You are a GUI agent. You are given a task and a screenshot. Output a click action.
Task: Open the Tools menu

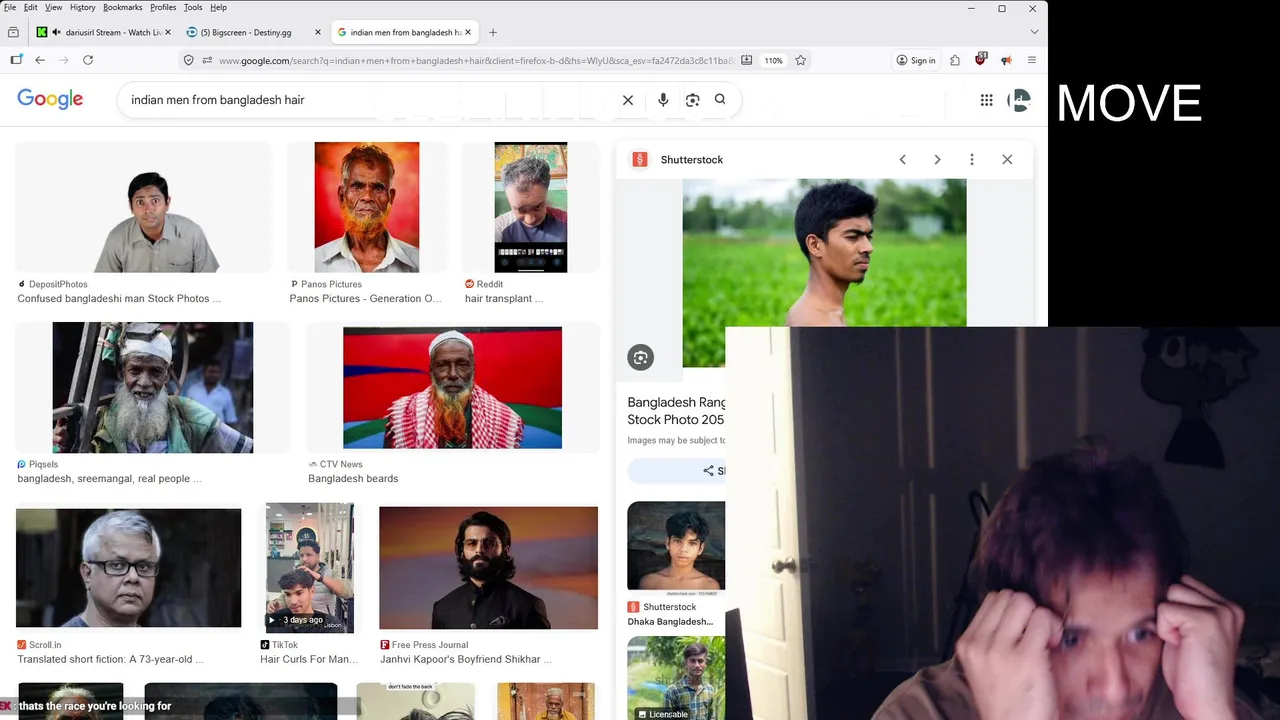pyautogui.click(x=193, y=7)
